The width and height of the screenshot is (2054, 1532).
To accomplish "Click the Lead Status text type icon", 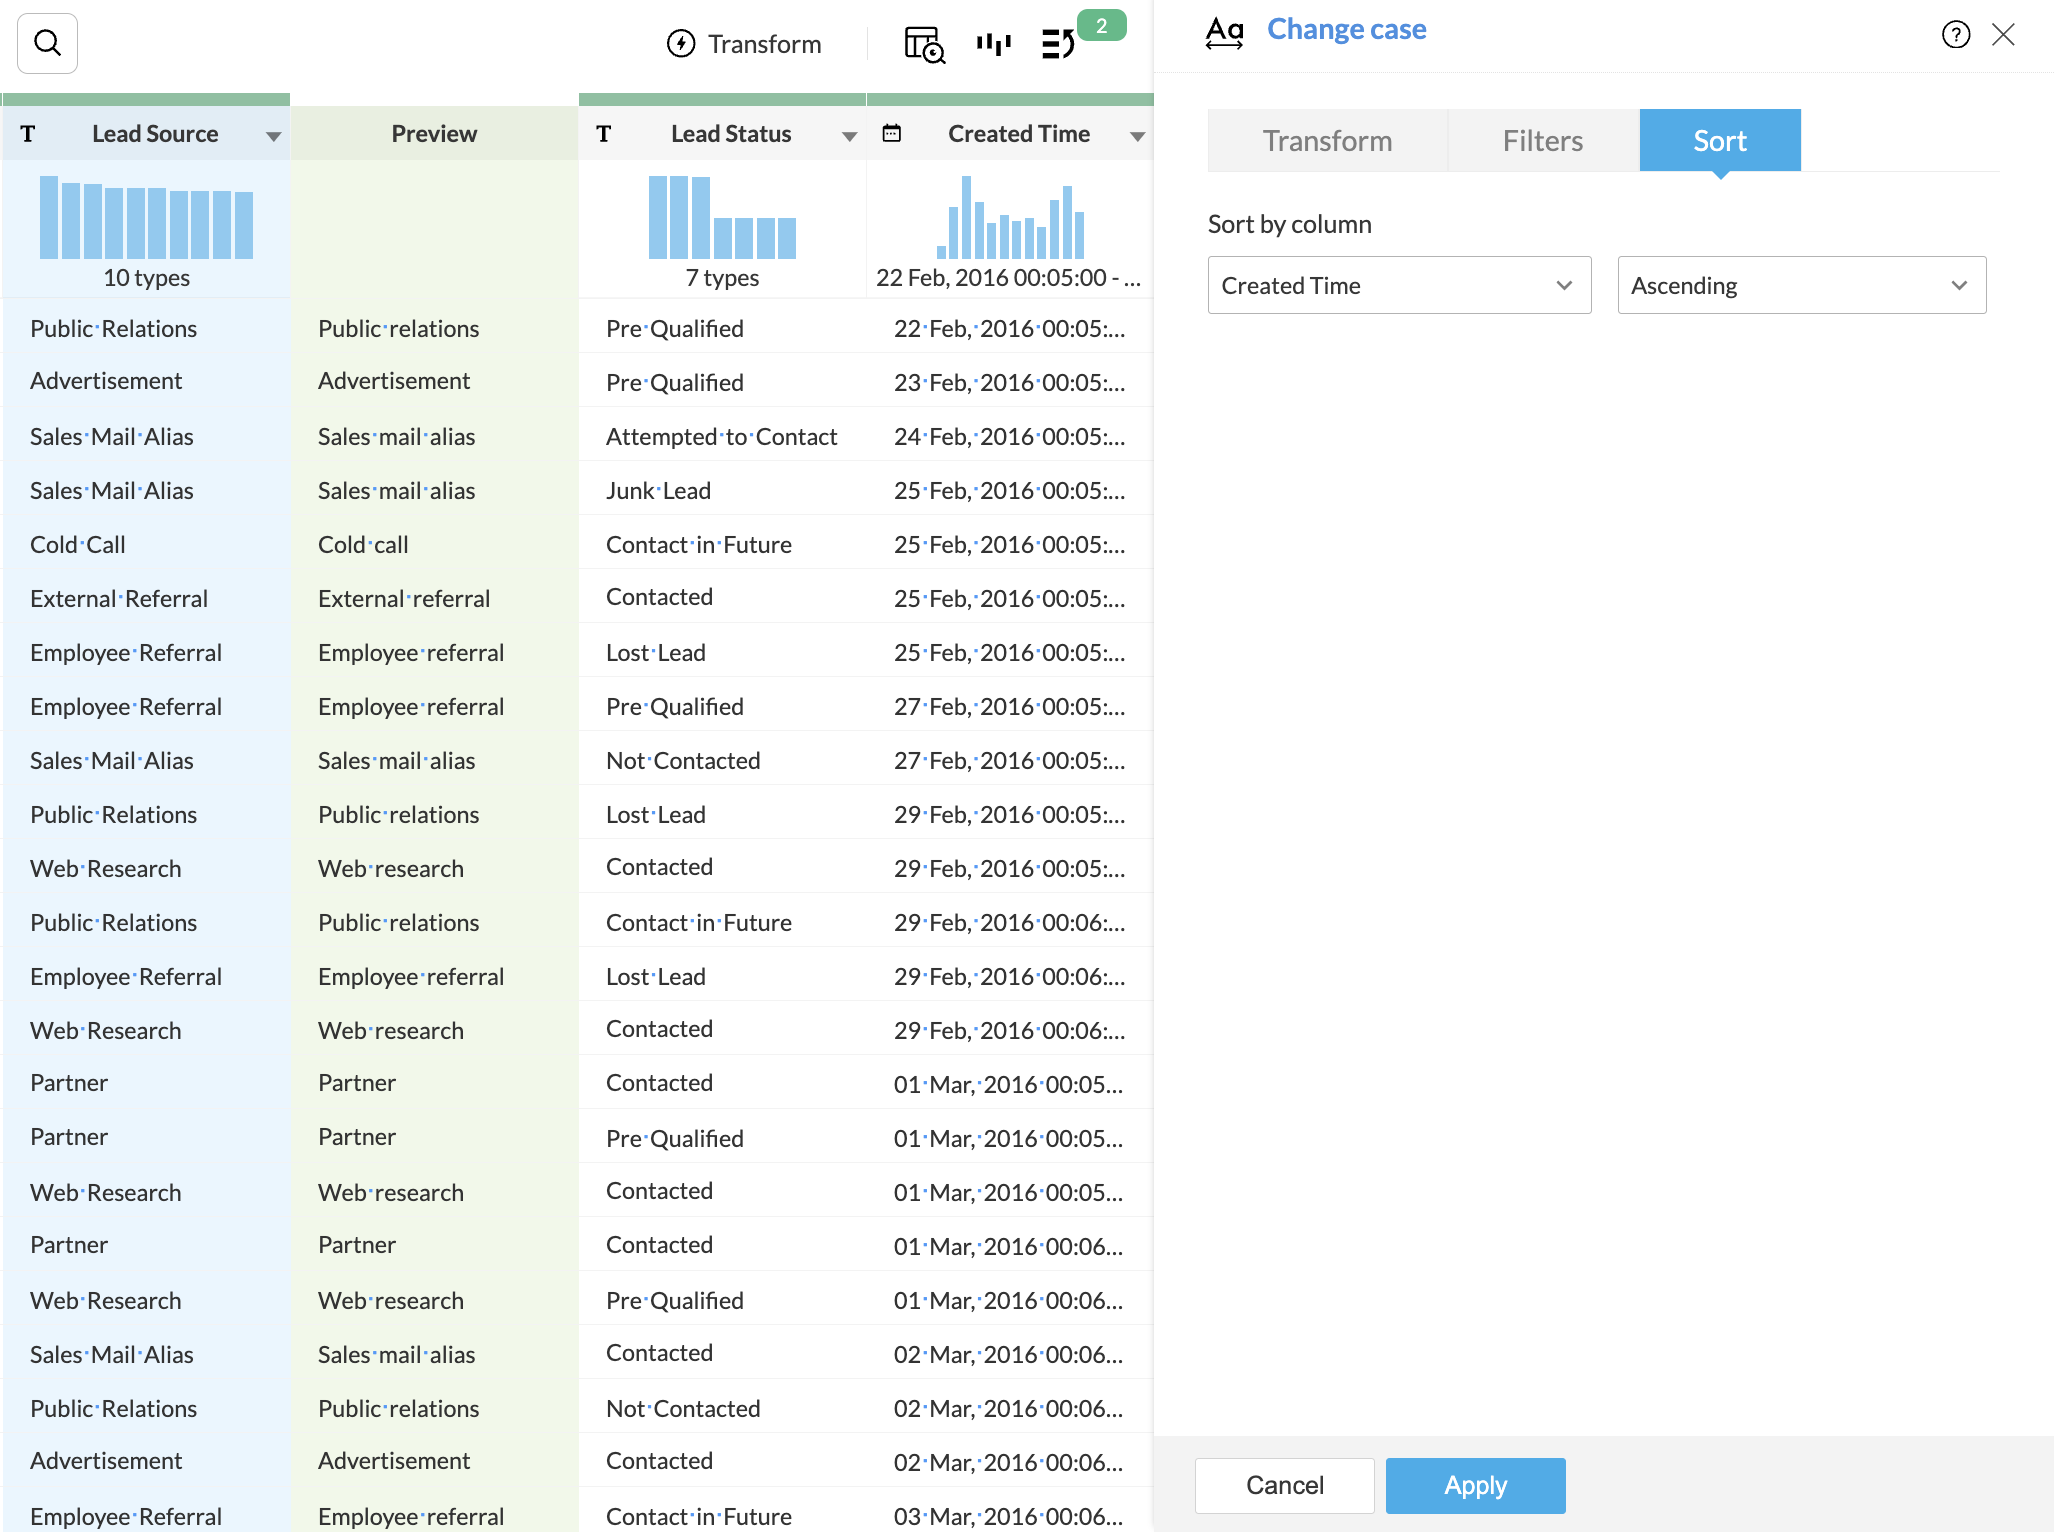I will (603, 134).
